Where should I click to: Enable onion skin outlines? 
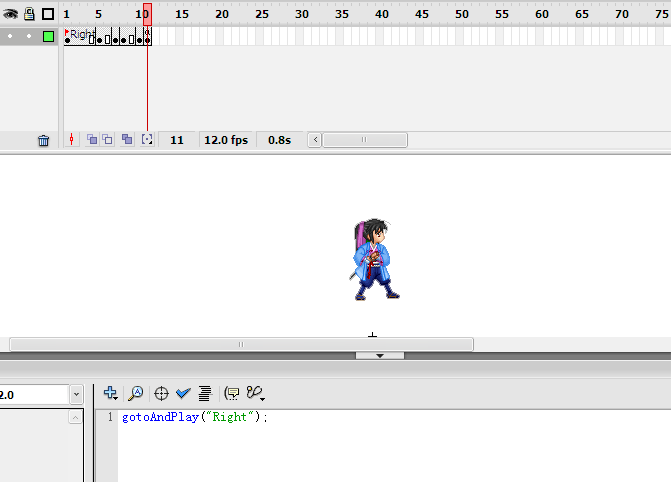107,140
